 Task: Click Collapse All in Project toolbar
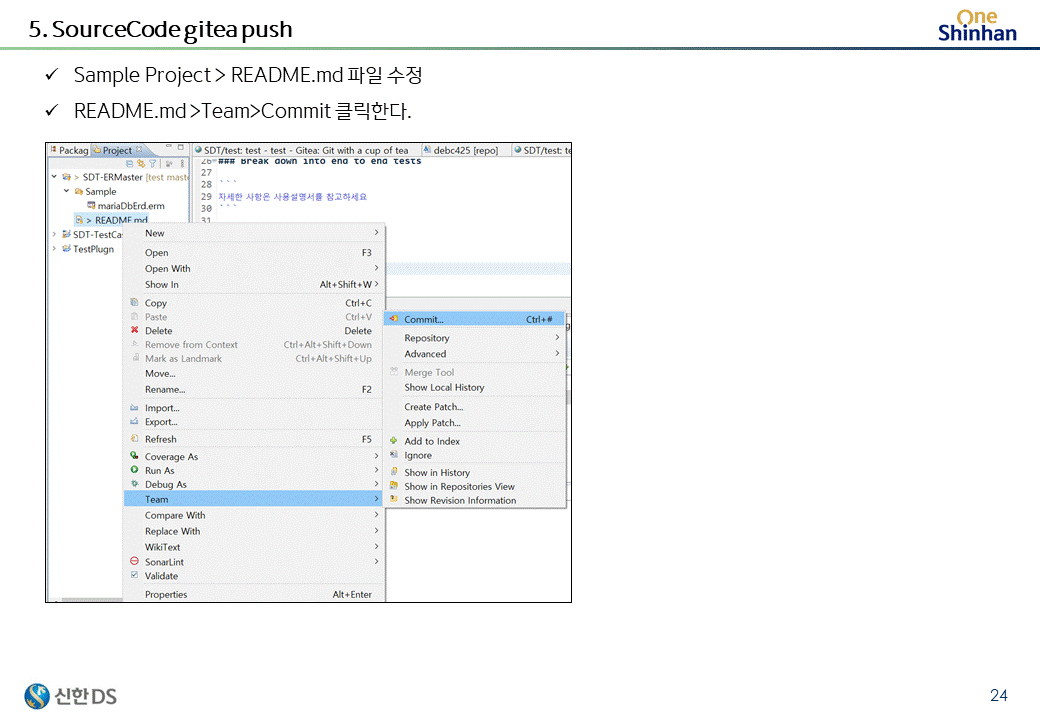pyautogui.click(x=129, y=163)
